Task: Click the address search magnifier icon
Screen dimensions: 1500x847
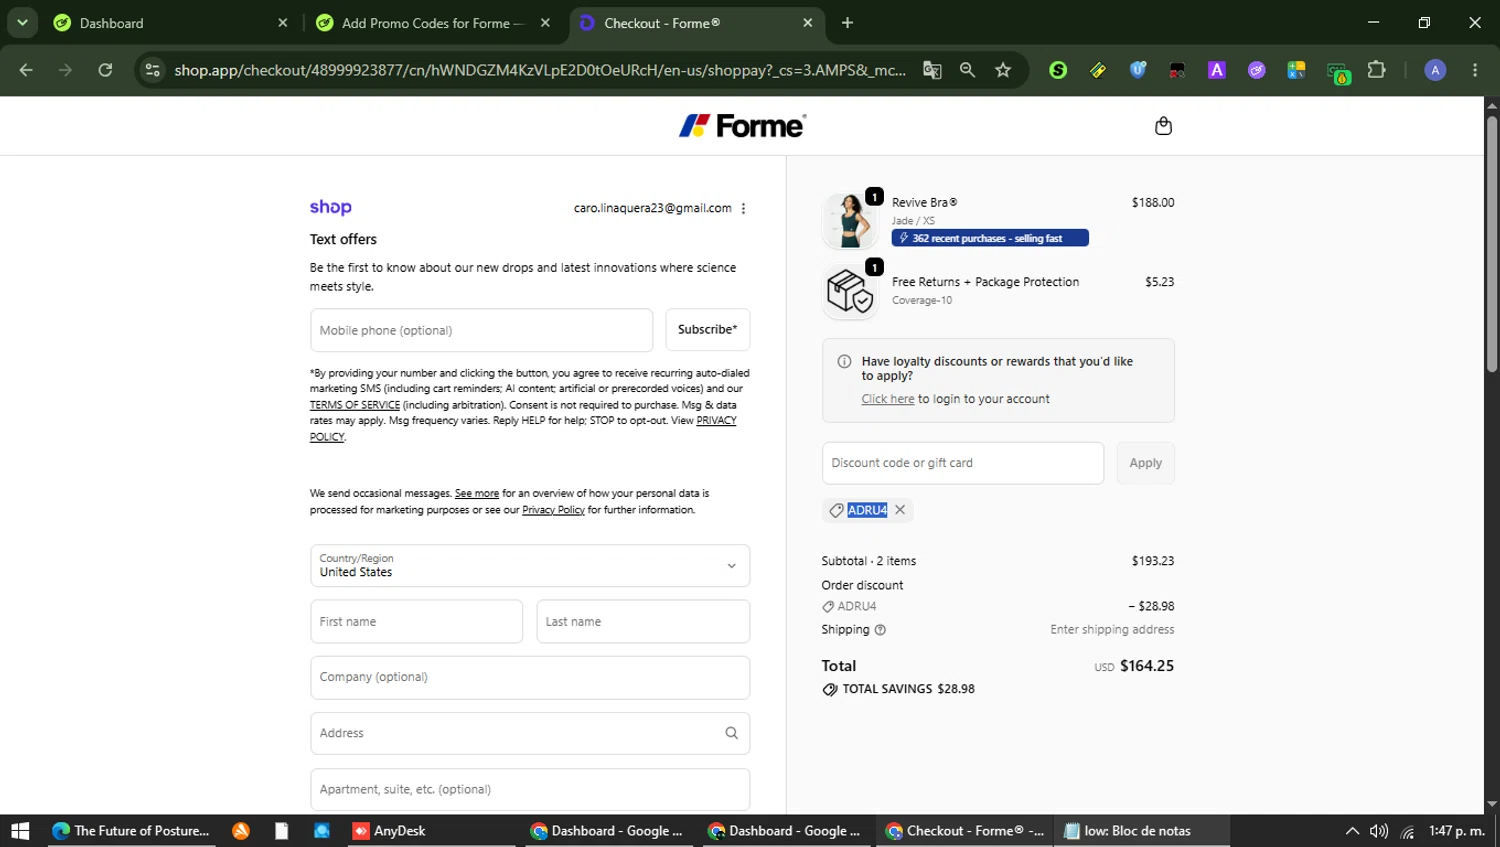Action: pos(731,733)
